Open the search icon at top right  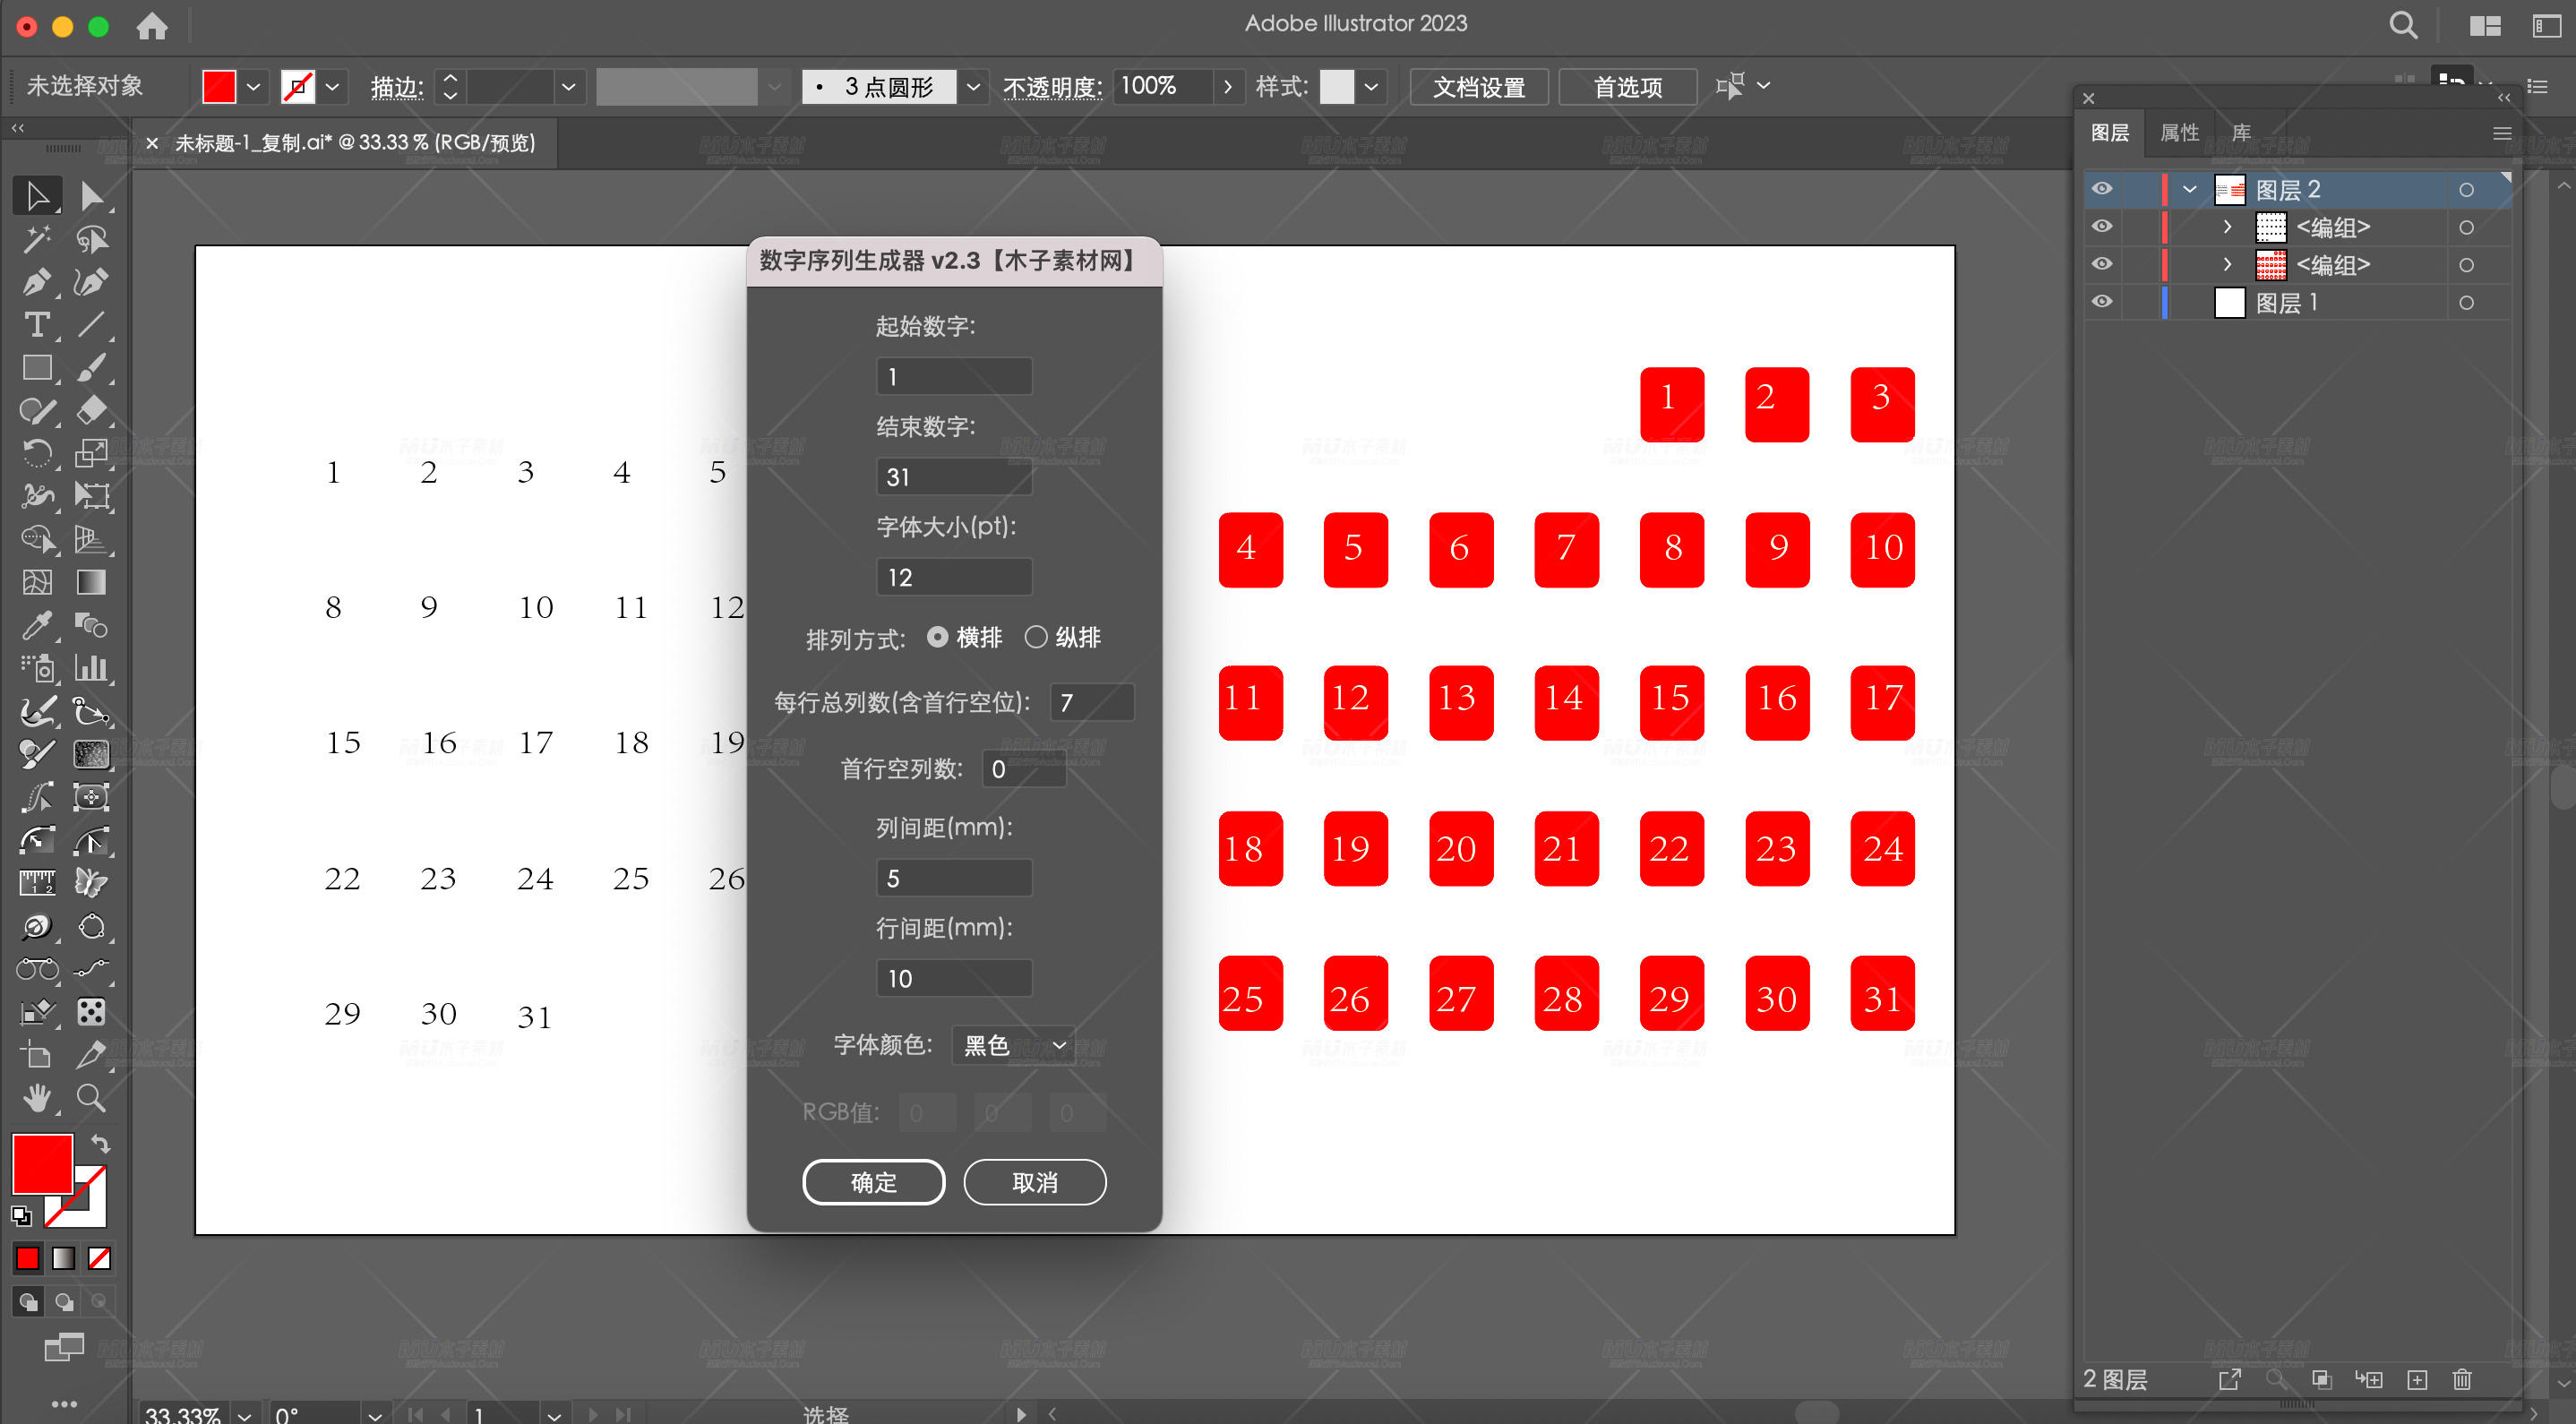pos(2403,25)
